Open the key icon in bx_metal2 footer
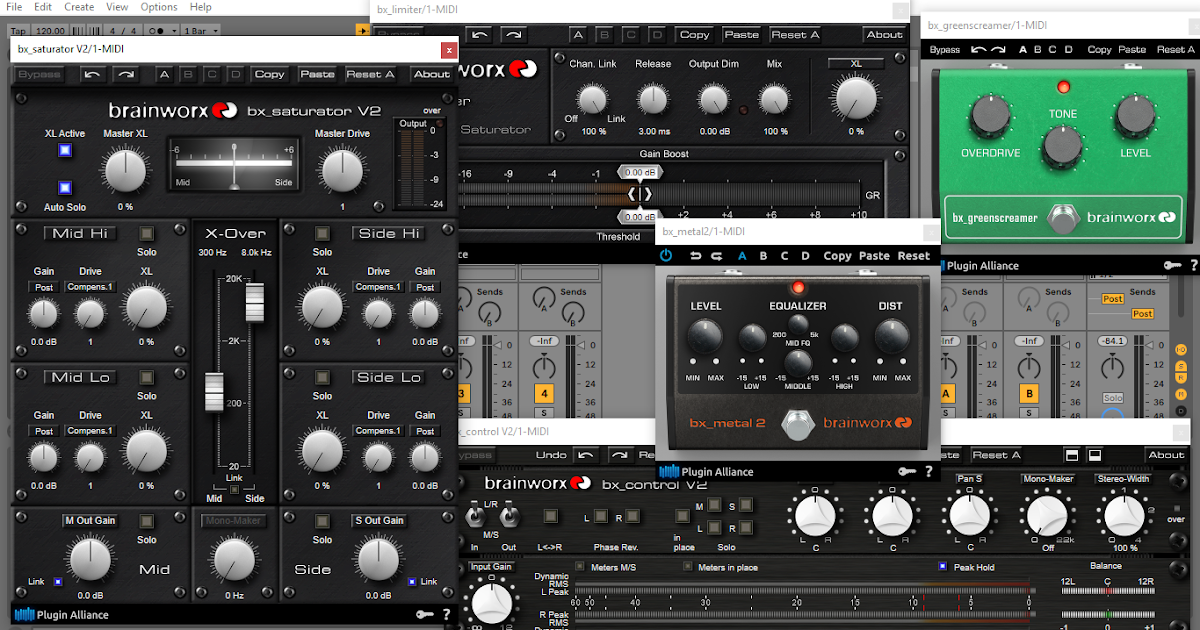Screen dimensions: 1200x630 (906, 471)
